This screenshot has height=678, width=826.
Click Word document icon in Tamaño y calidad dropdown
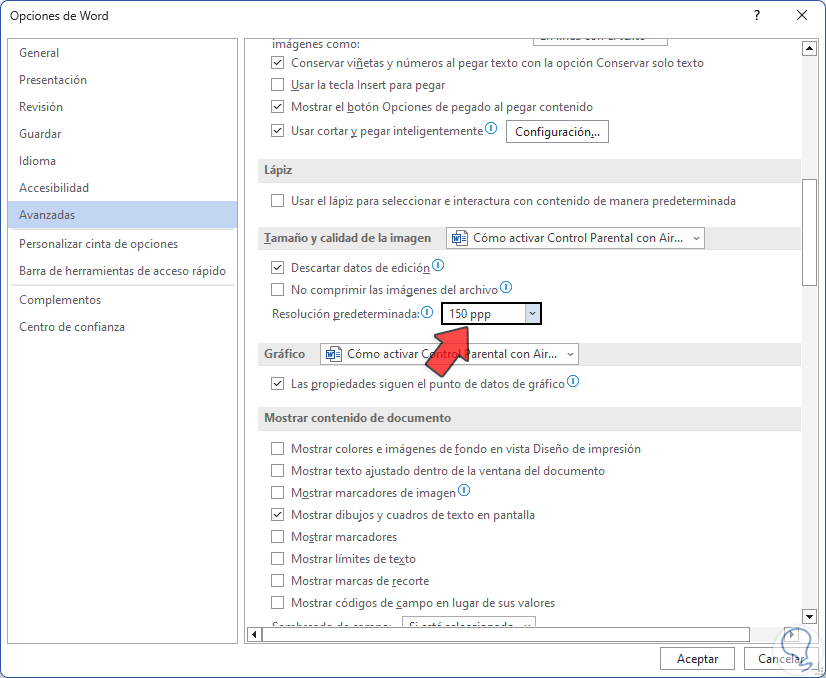(x=459, y=238)
